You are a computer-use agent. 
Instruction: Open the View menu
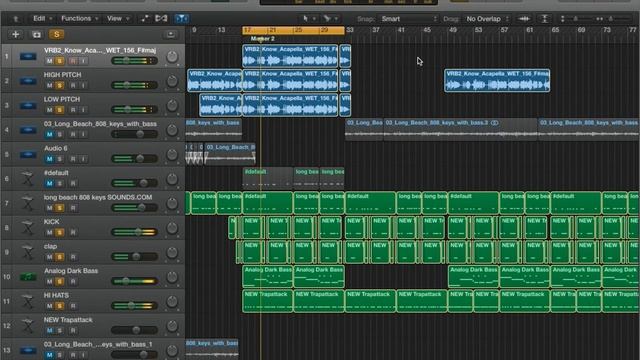118,19
